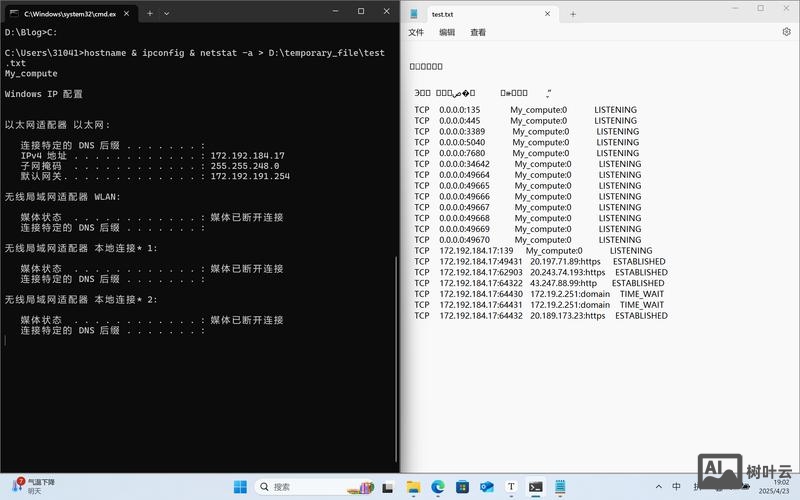Open File Explorer from taskbar
This screenshot has height=500, width=800.
pos(413,487)
